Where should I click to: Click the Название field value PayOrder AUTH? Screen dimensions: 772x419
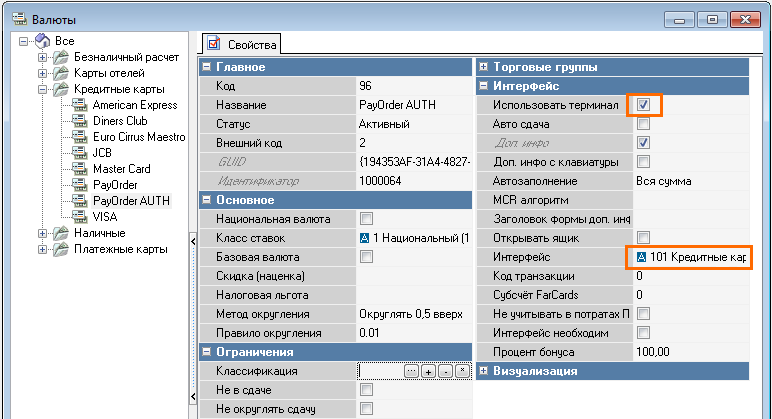[410, 105]
